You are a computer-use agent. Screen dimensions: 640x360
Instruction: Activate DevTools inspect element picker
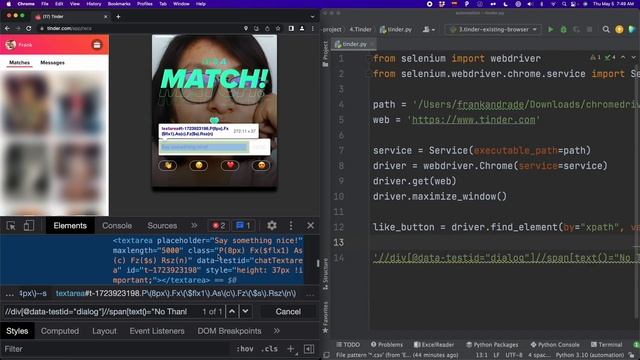point(11,226)
